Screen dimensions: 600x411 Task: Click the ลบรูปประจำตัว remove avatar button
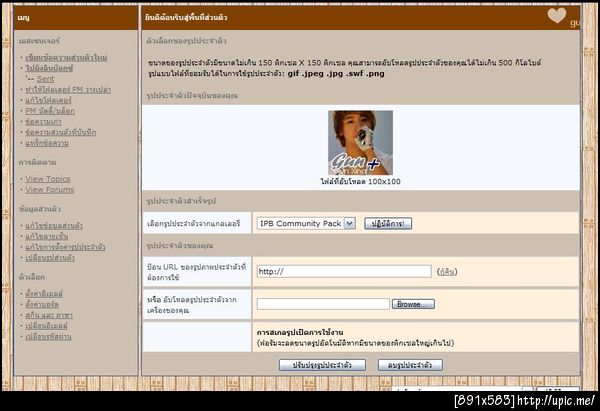[410, 365]
